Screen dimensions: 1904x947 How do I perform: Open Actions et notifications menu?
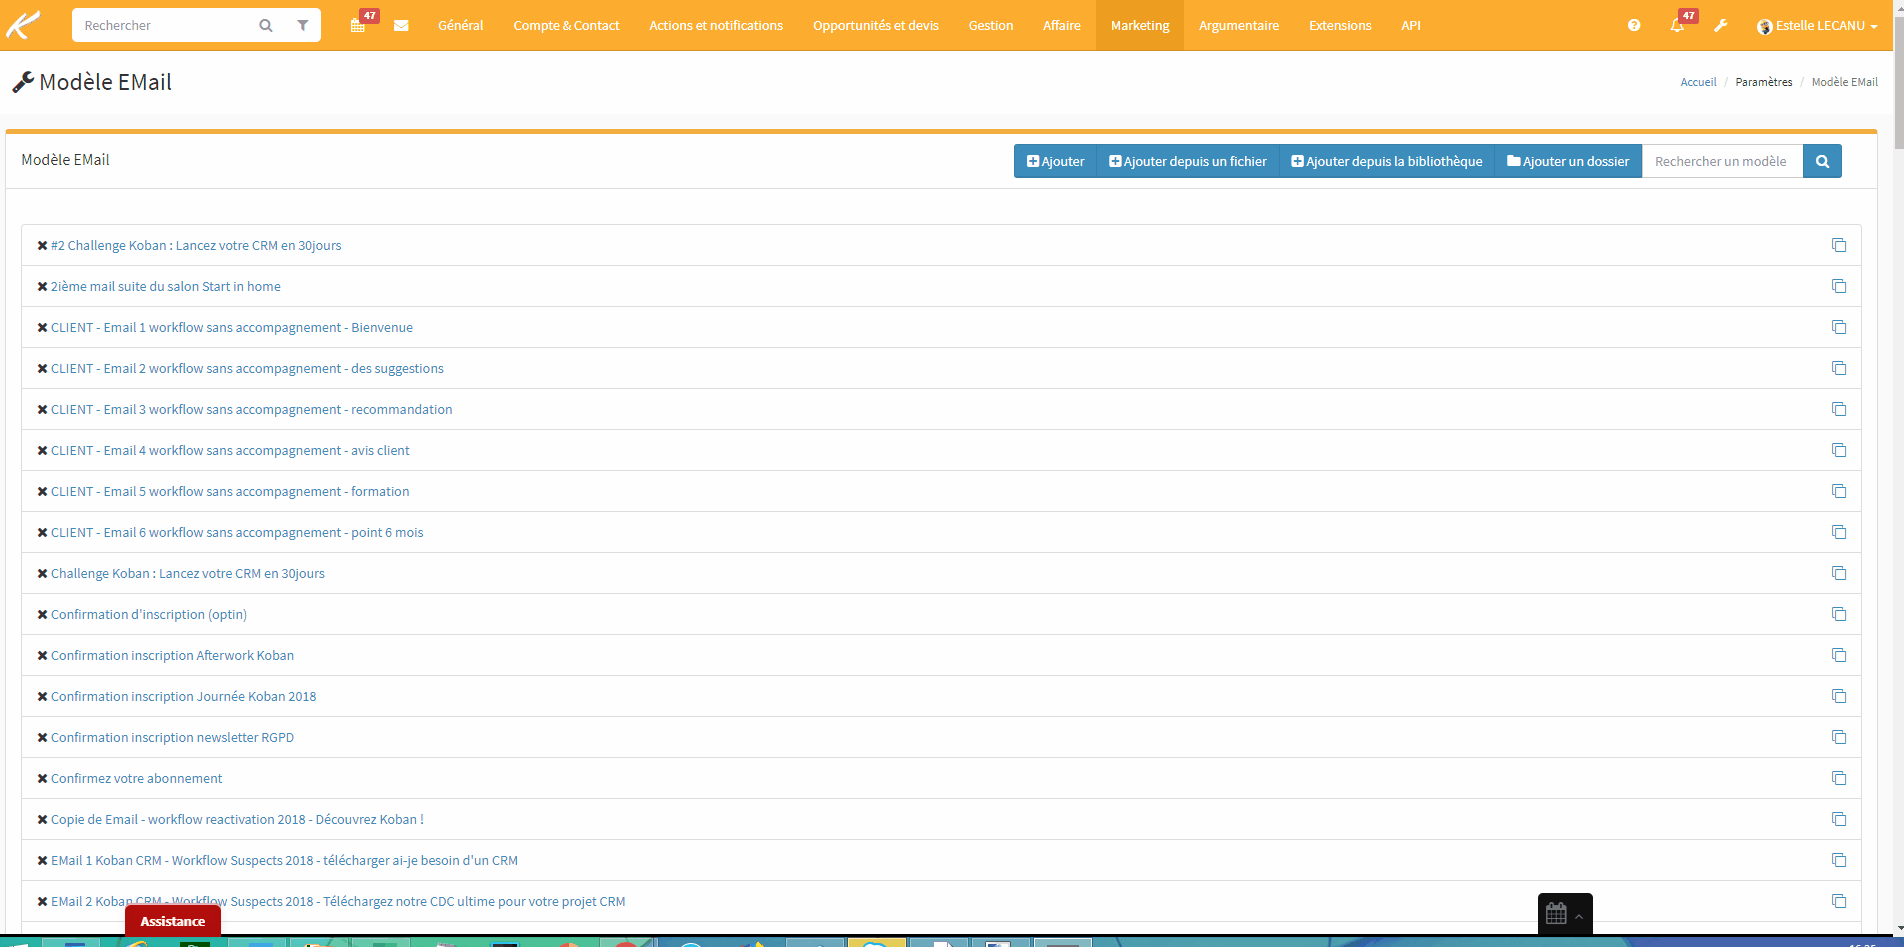pyautogui.click(x=716, y=25)
